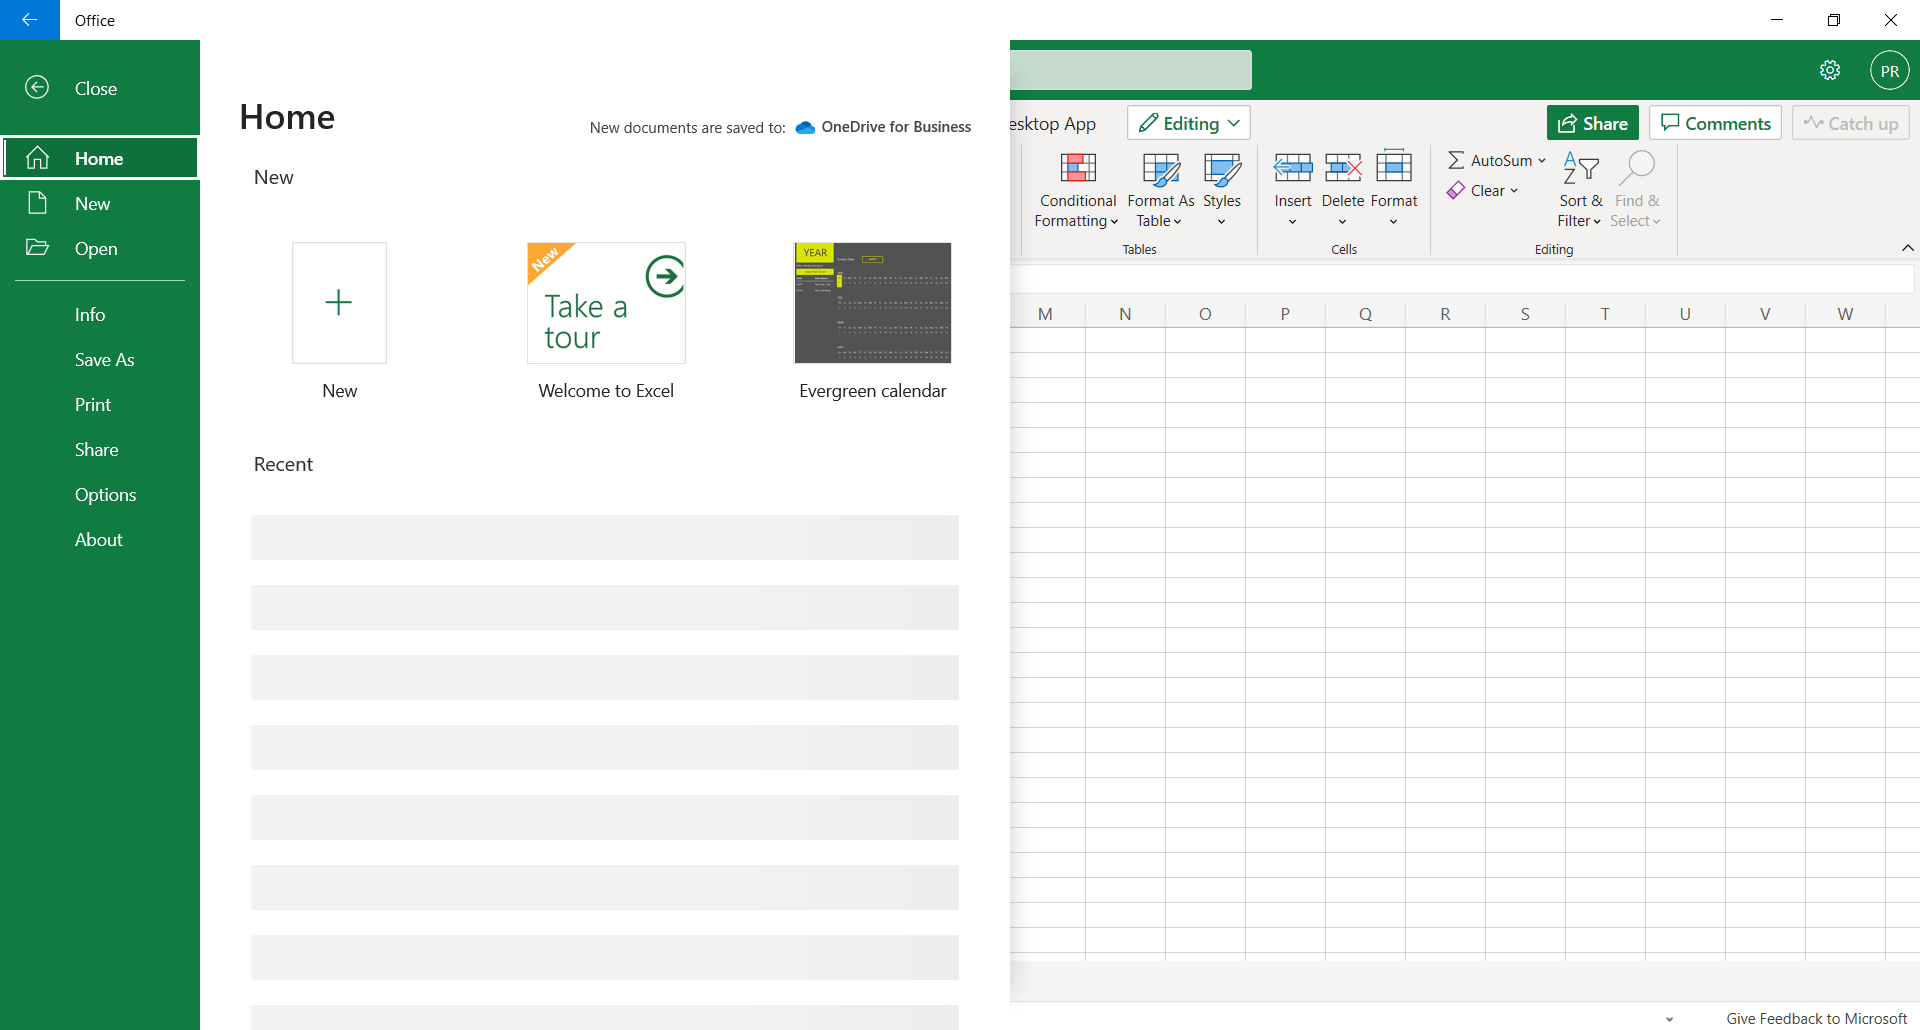Collapse the ribbon with the chevron
This screenshot has width=1920, height=1030.
[x=1907, y=248]
